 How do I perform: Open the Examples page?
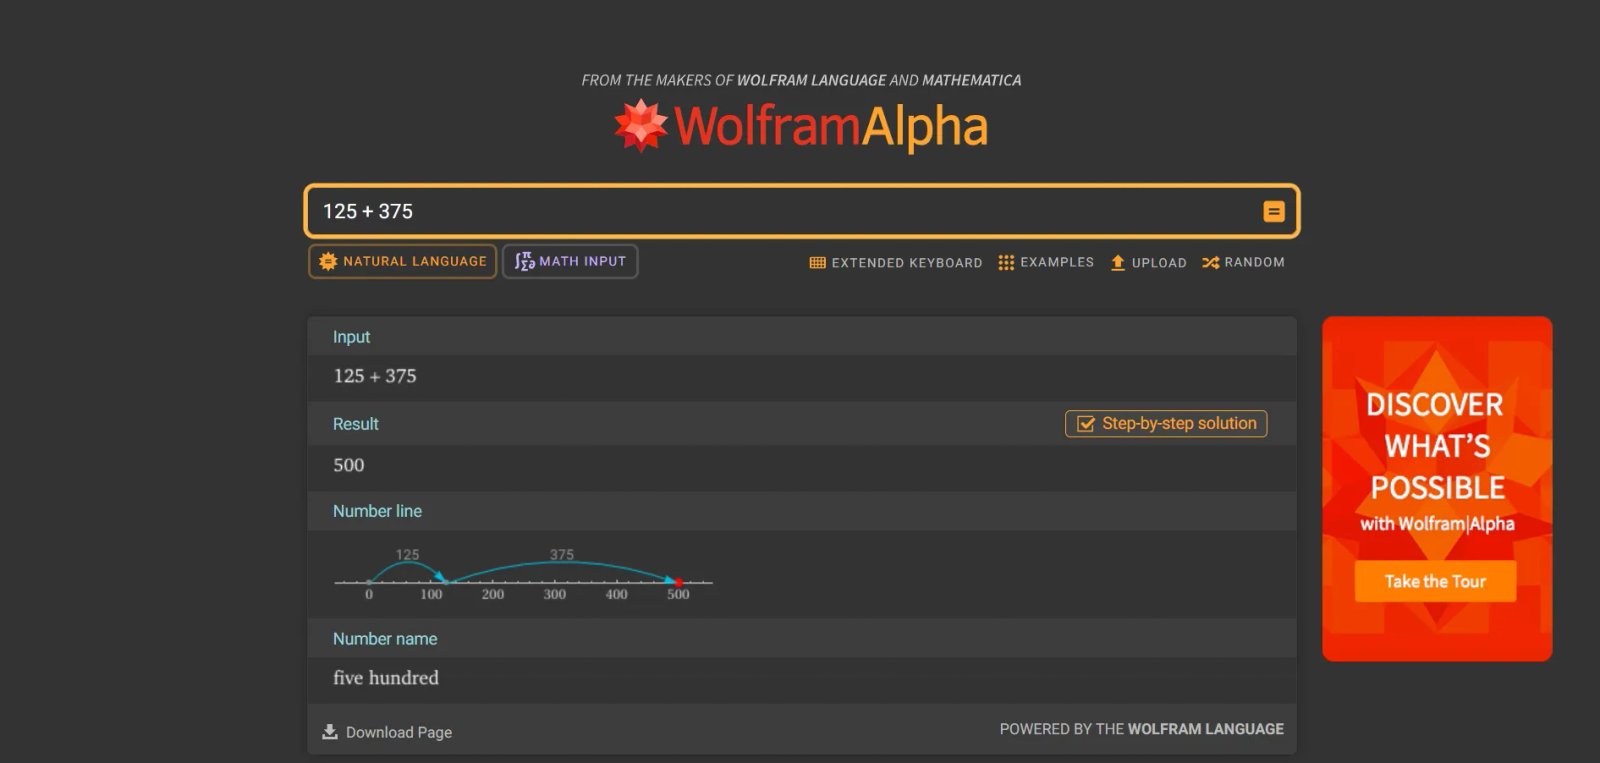tap(1046, 262)
